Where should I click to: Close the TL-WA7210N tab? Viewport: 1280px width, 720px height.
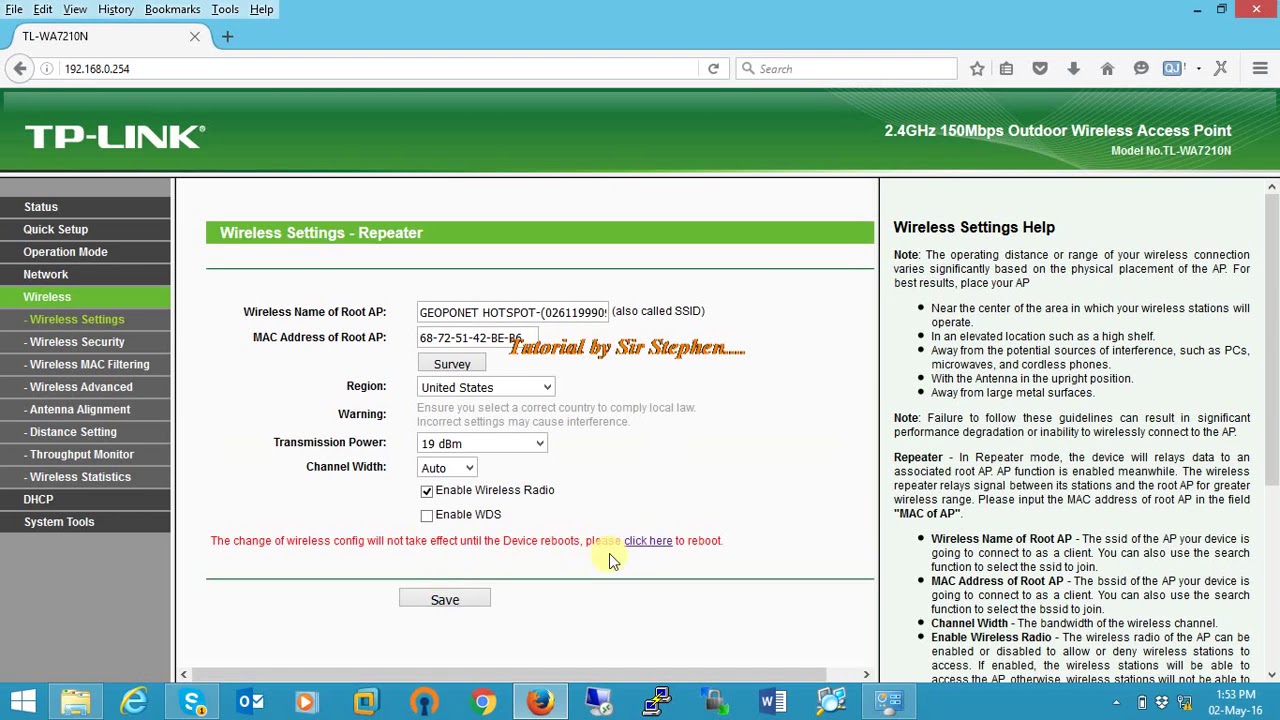pos(195,36)
